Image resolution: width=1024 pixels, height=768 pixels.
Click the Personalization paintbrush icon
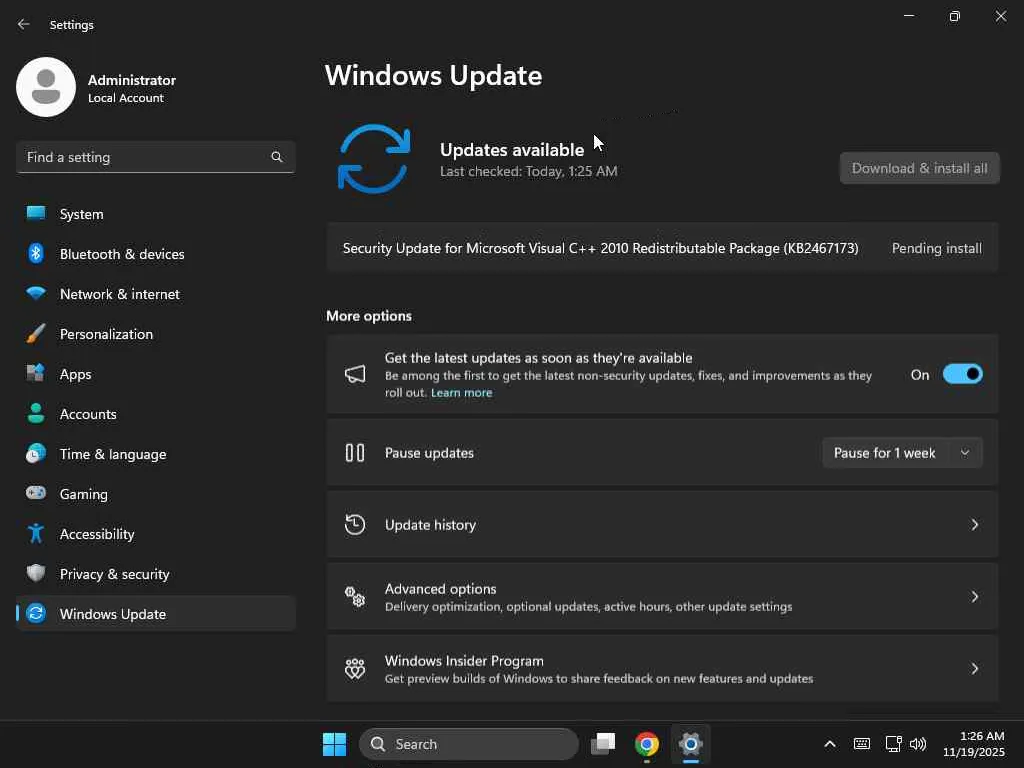pyautogui.click(x=36, y=334)
